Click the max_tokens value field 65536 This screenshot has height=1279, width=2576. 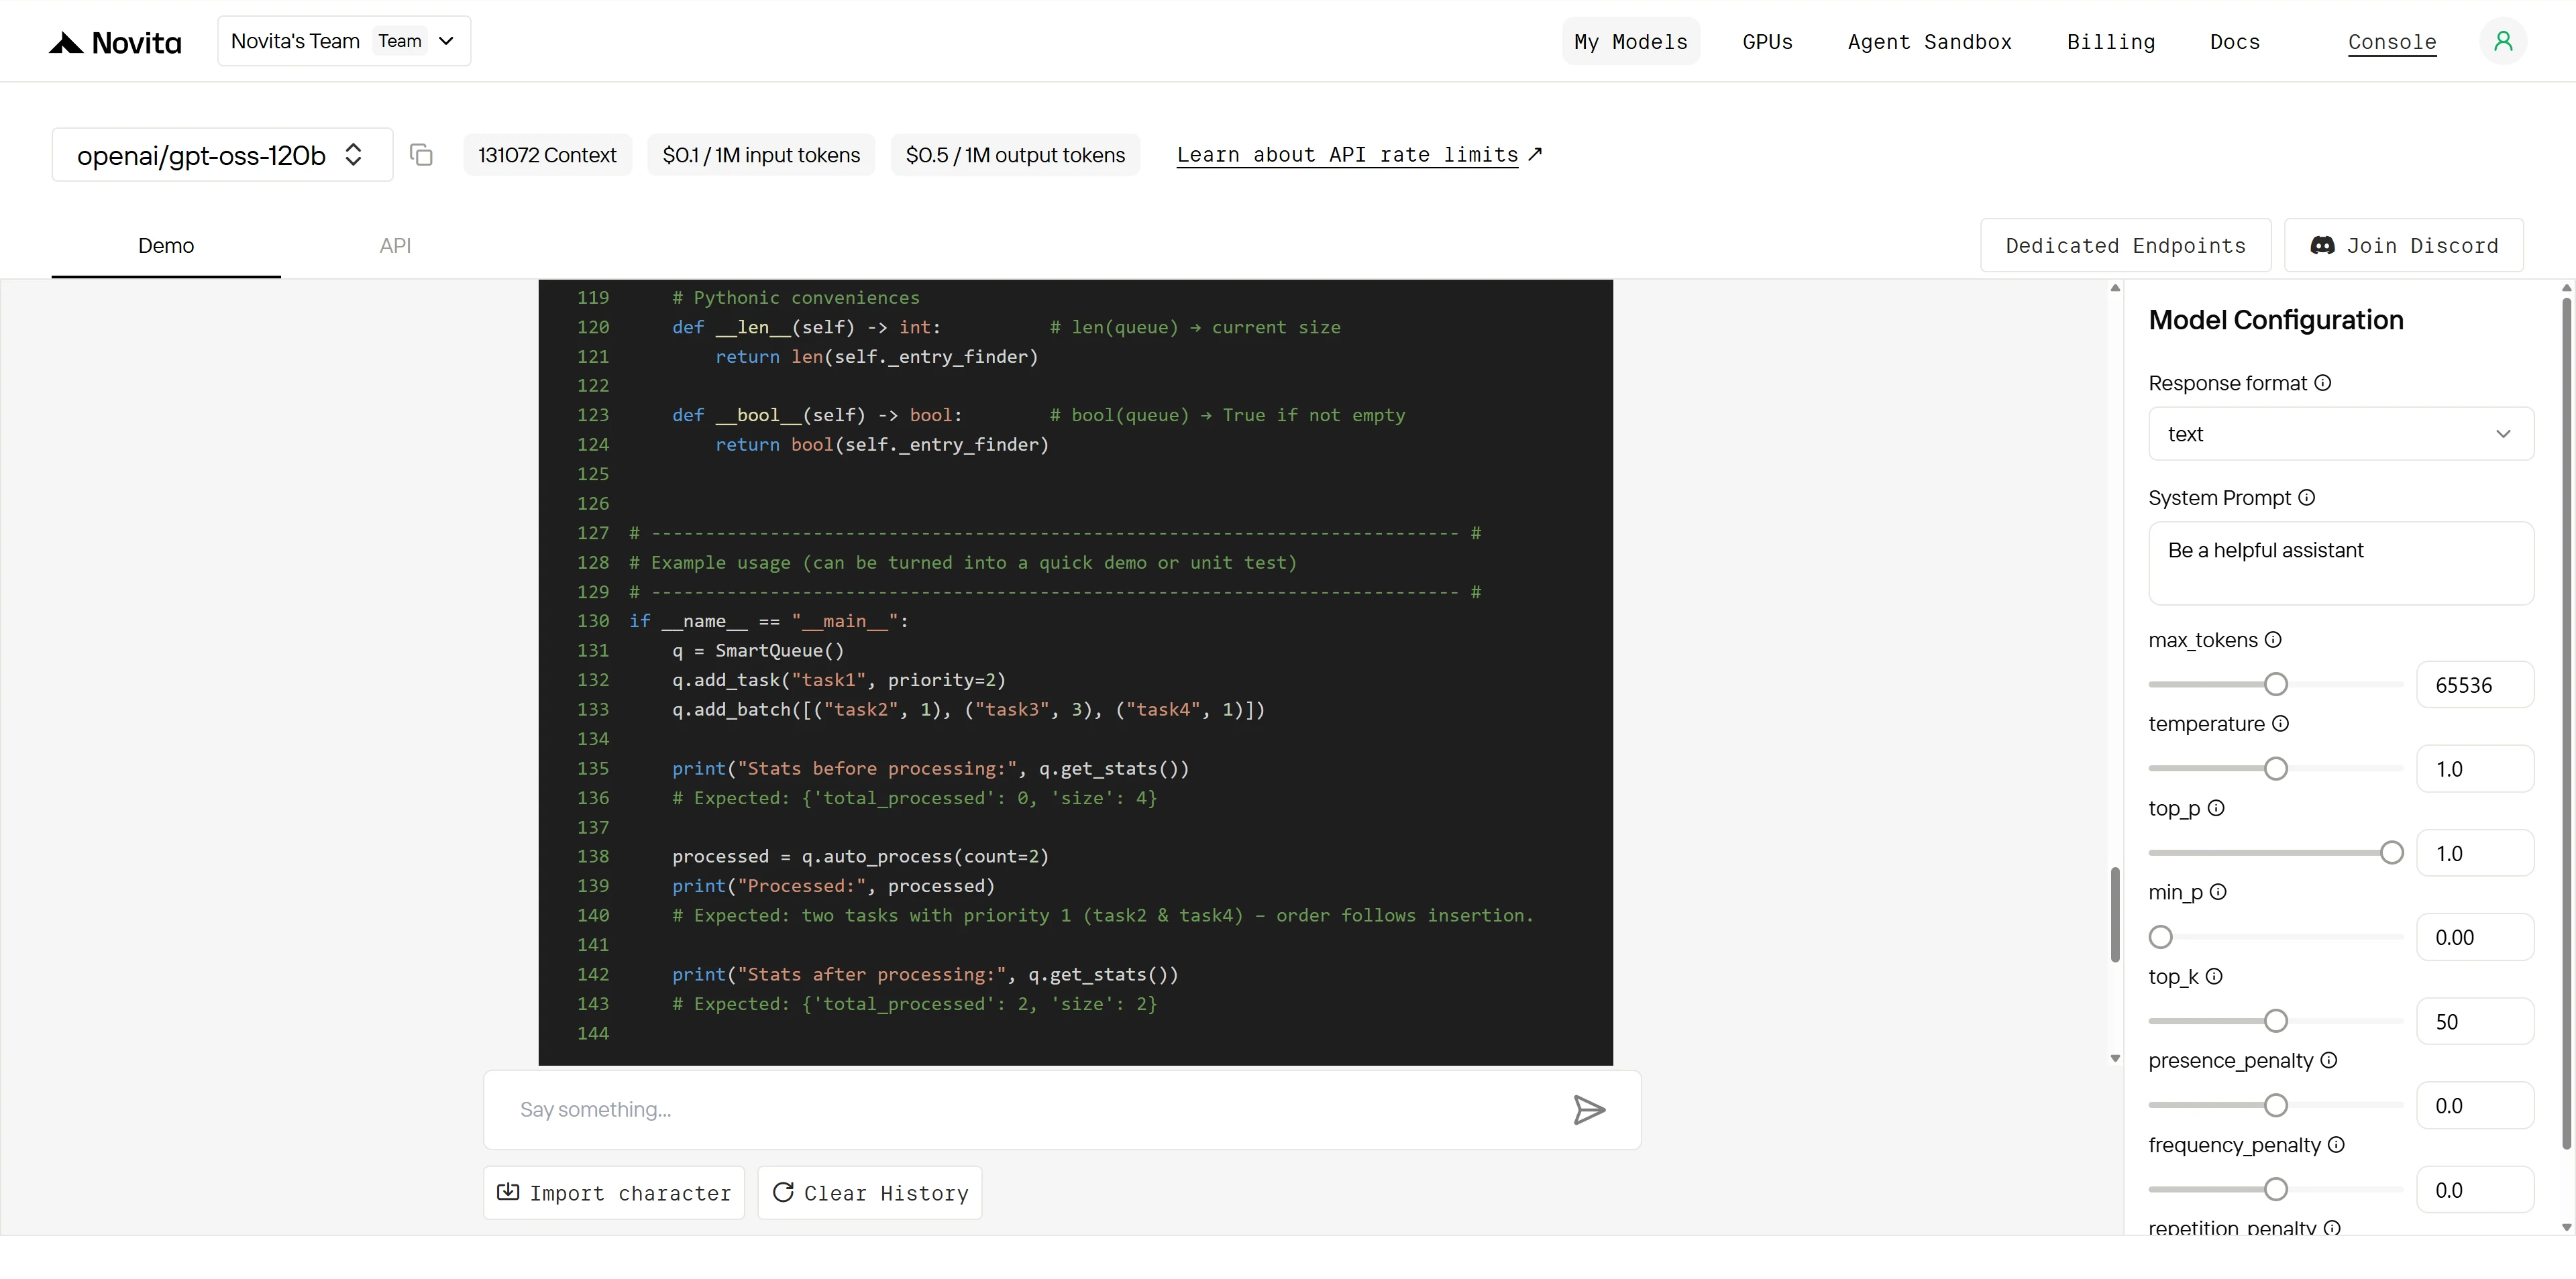[x=2475, y=685]
